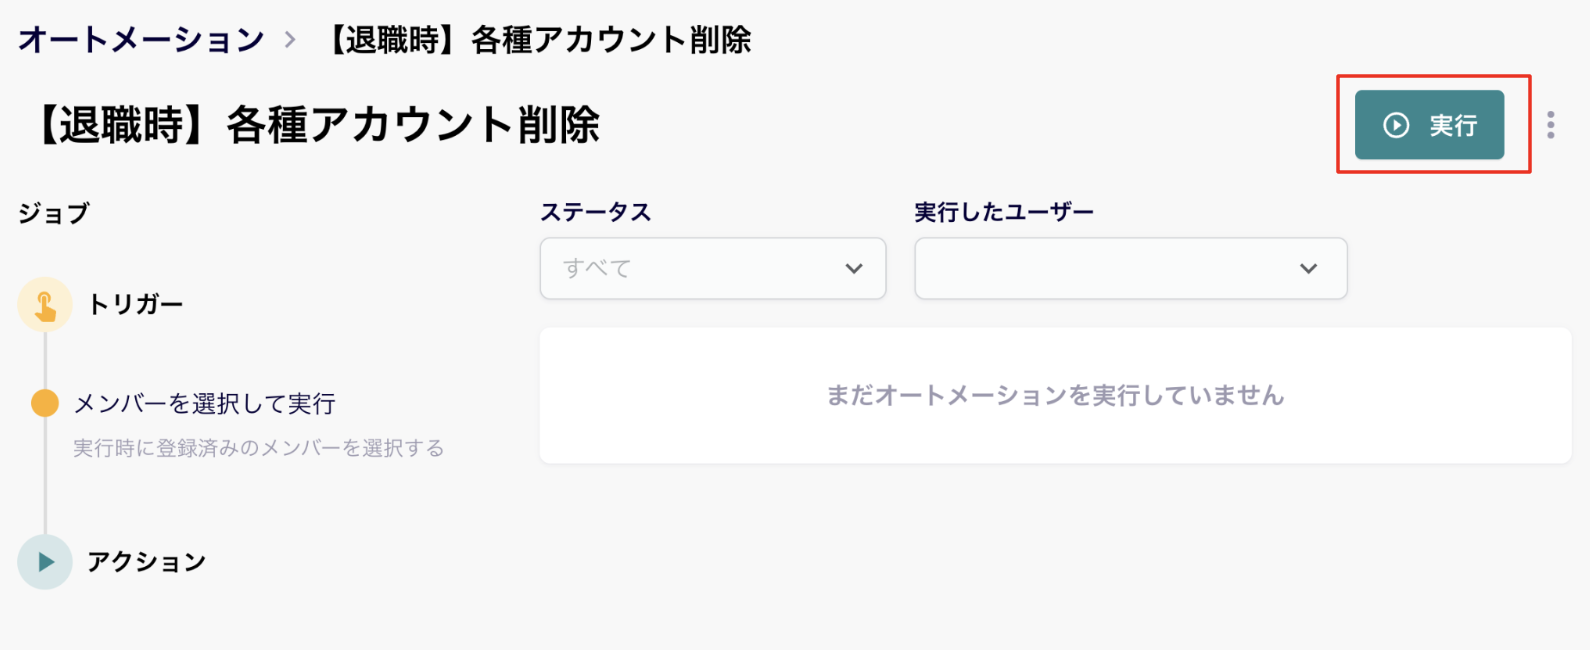Click the description 実行時に登録済みのメンバーを選択する
Image resolution: width=1590 pixels, height=650 pixels.
[259, 448]
